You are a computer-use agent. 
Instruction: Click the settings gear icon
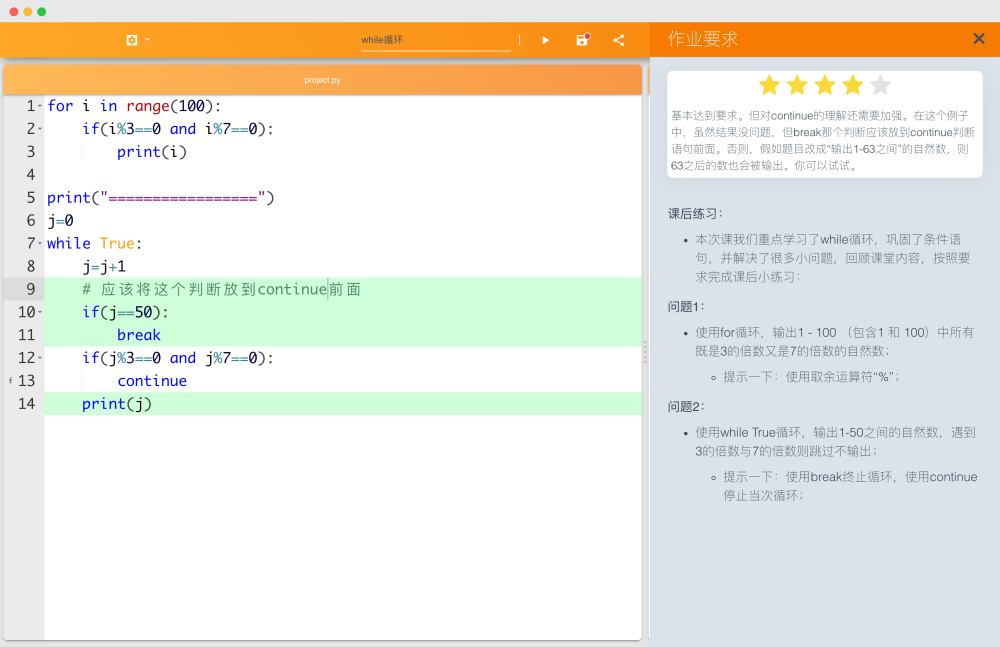coord(132,40)
